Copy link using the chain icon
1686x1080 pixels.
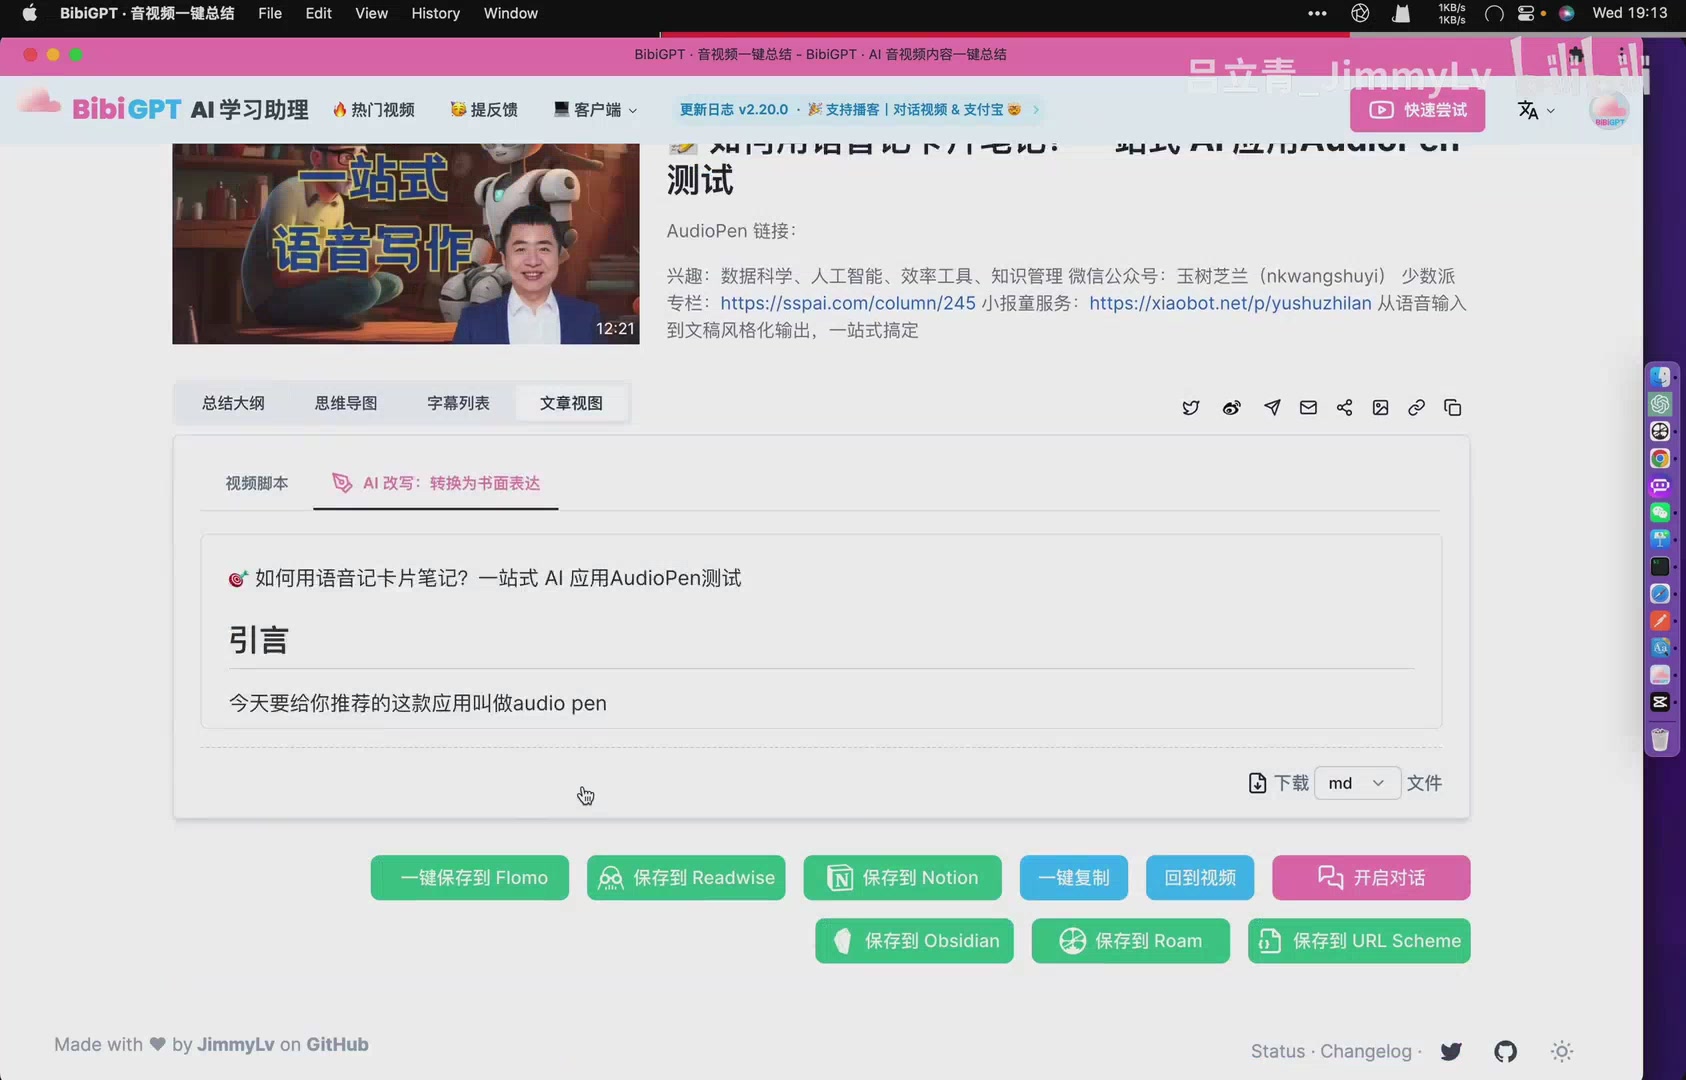click(1416, 408)
